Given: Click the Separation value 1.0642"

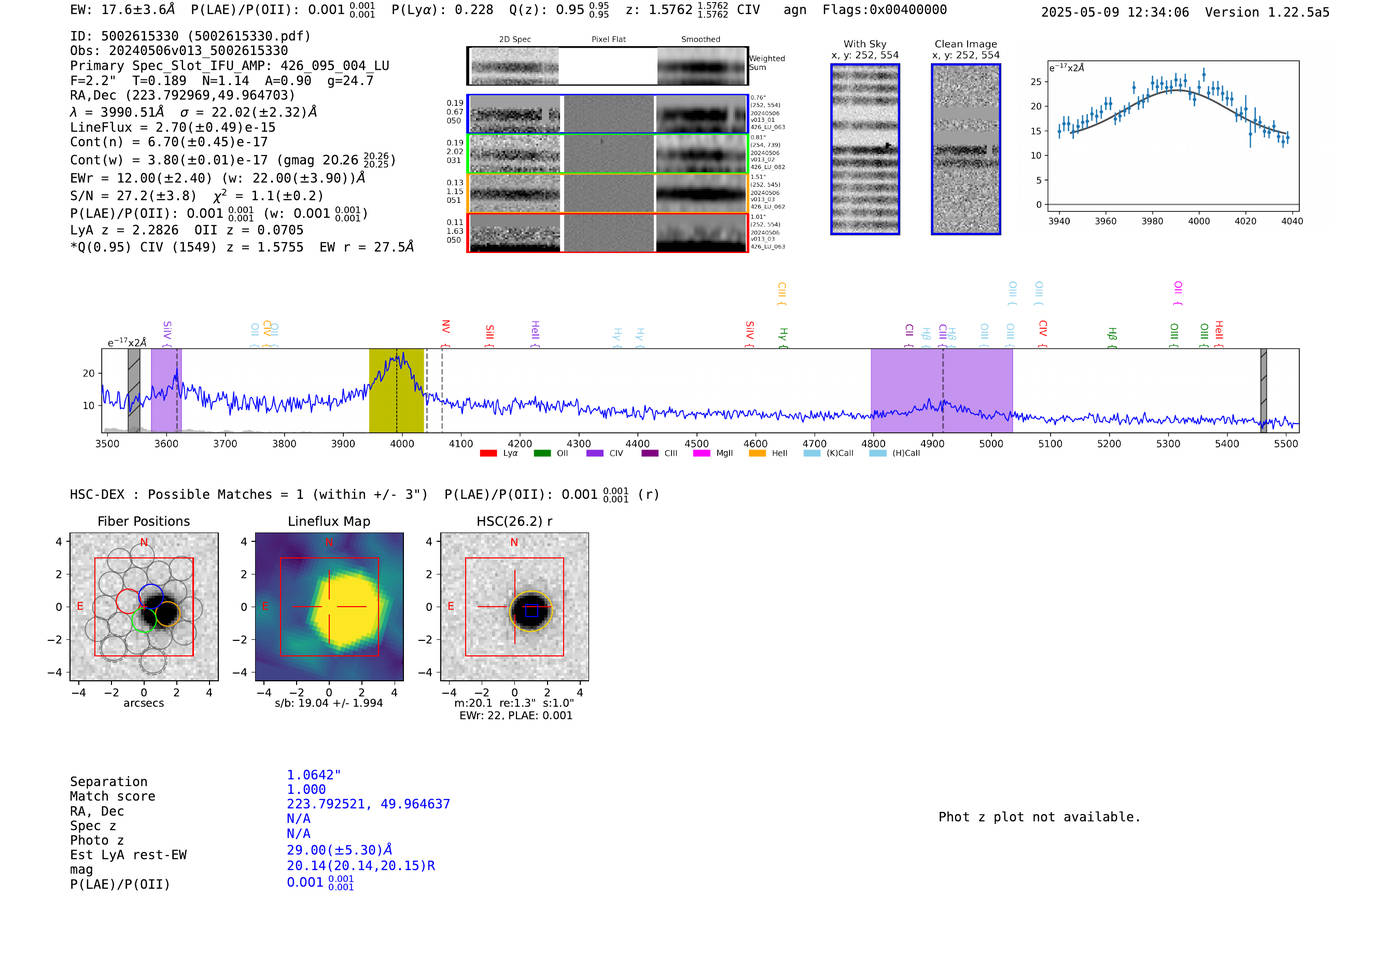Looking at the screenshot, I should coord(314,775).
